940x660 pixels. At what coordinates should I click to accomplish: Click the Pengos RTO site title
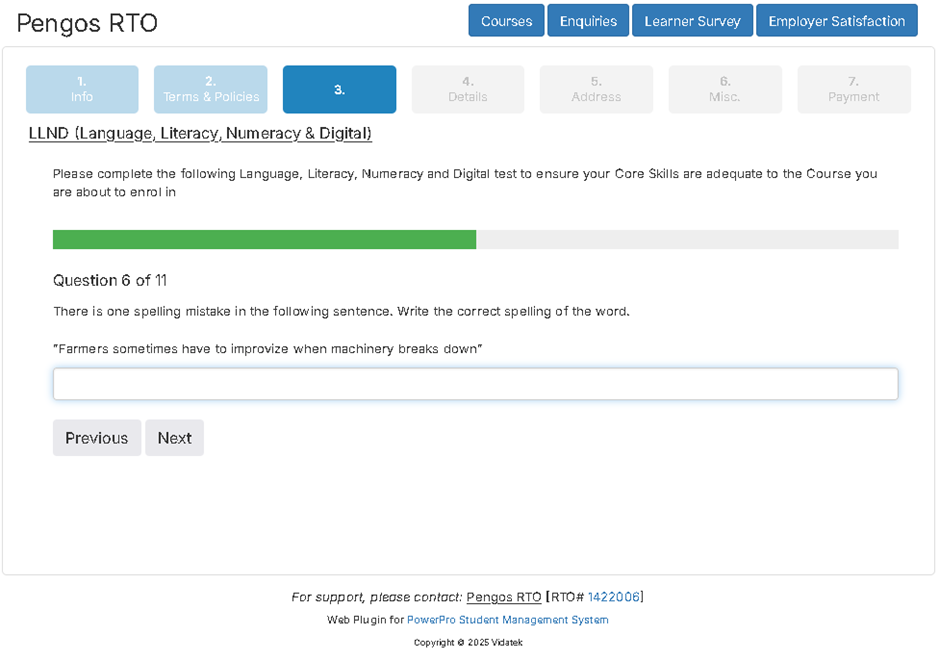coord(87,23)
